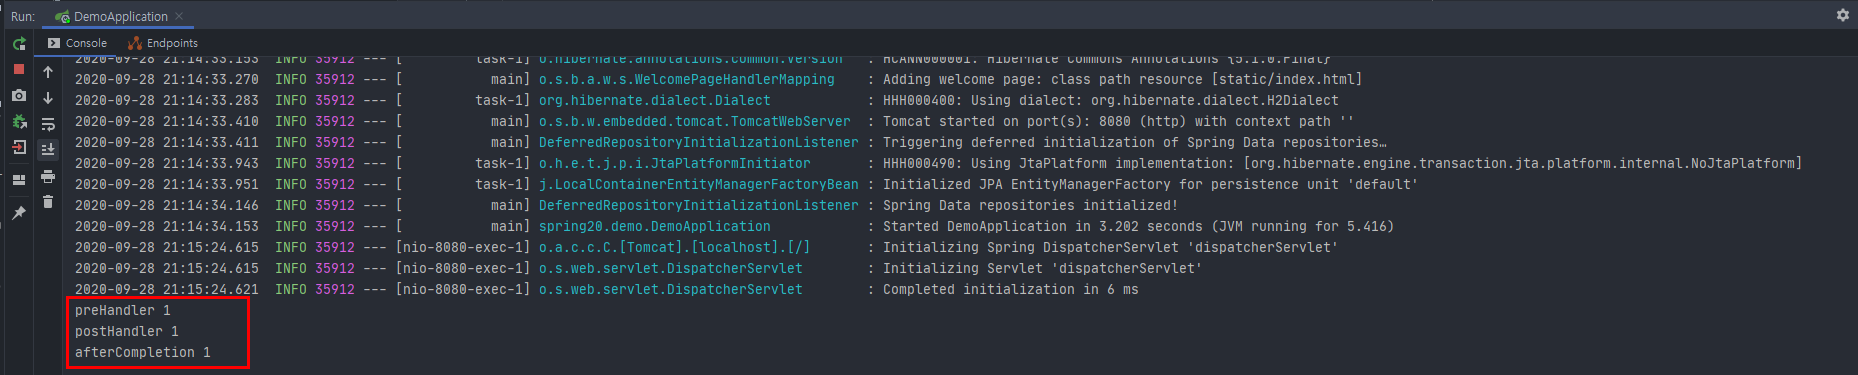Click 'Adding welcome page' log message
Screen dimensions: 1858x375
[x=1122, y=79]
